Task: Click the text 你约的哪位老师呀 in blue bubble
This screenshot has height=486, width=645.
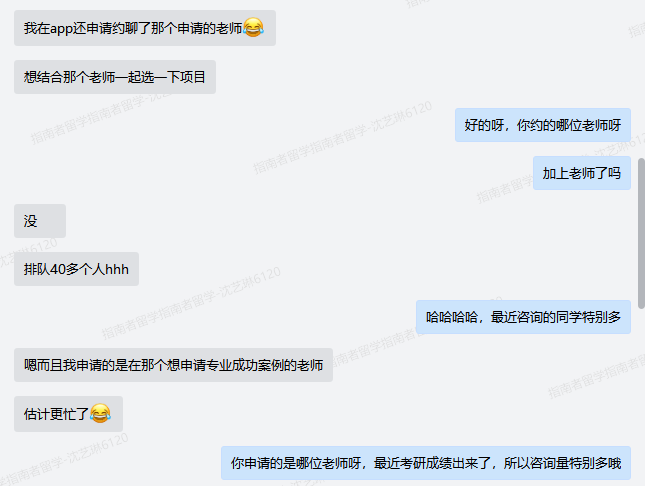Action: (x=569, y=125)
